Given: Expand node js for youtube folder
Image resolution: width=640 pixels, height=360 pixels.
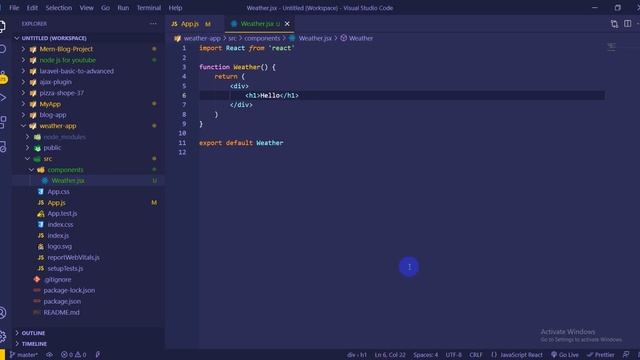Looking at the screenshot, I should tap(67, 60).
